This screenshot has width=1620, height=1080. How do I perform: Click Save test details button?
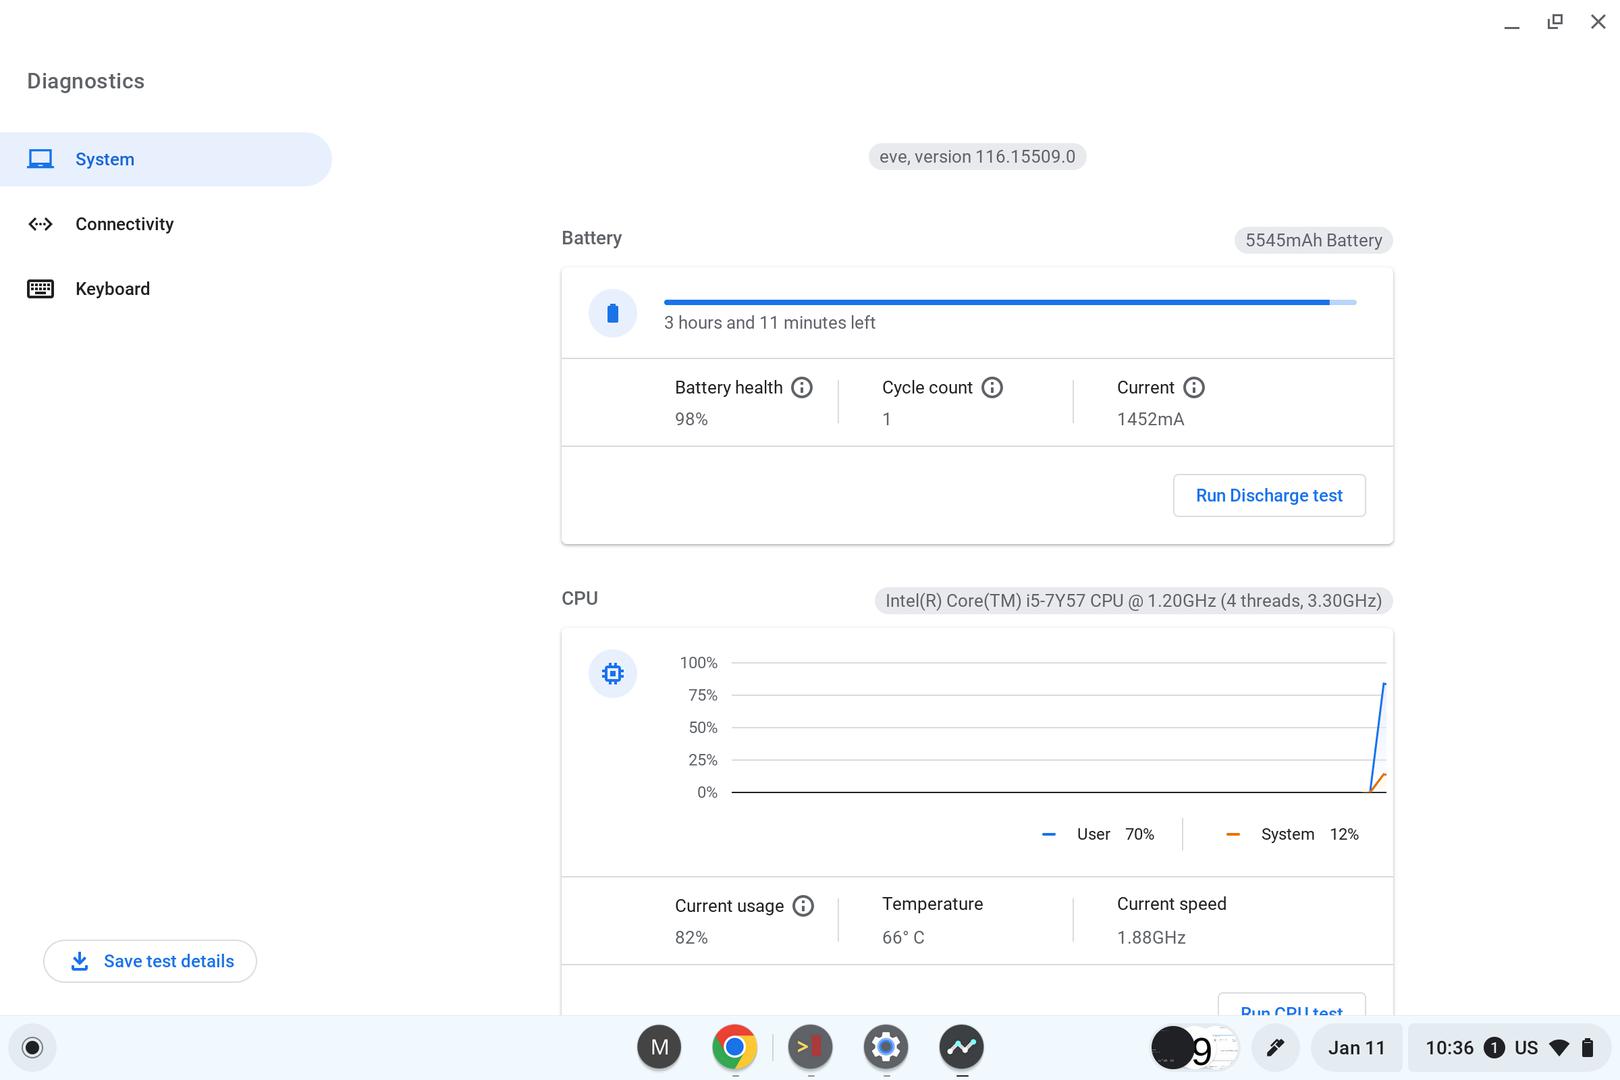150,961
